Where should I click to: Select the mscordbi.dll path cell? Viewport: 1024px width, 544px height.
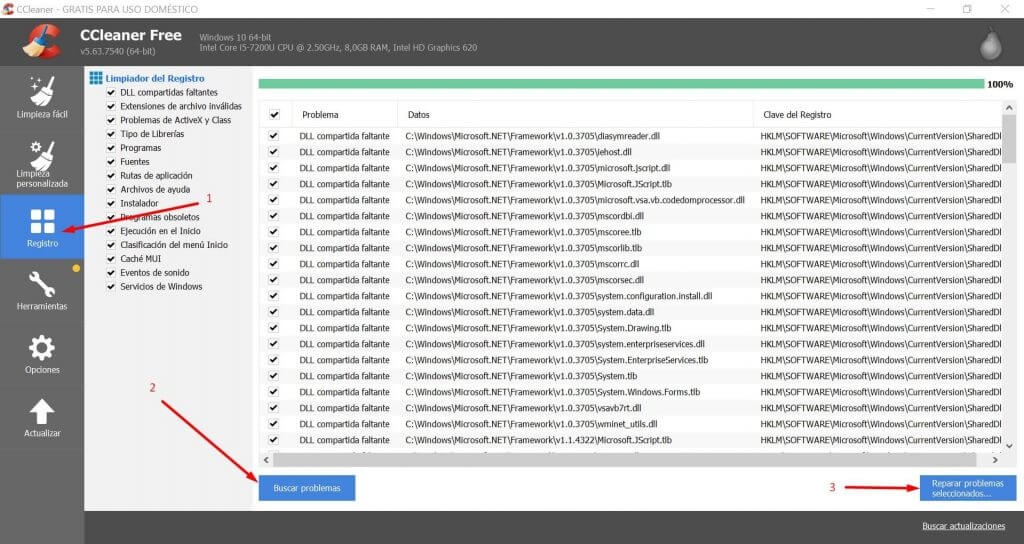tap(524, 216)
